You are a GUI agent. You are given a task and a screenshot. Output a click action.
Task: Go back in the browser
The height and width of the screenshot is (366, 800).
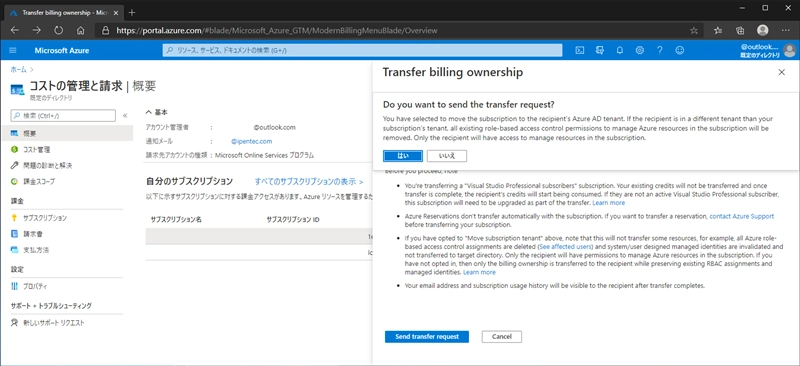[14, 31]
